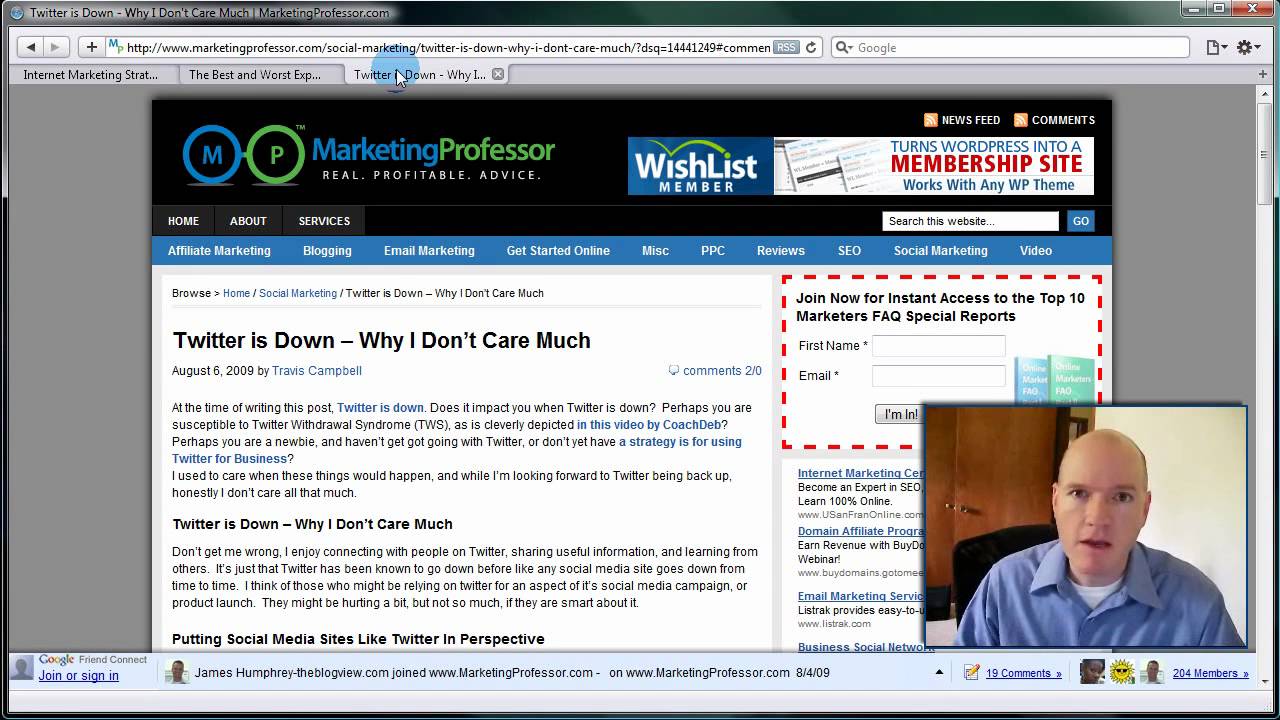Open 'Email Marketing Servic...' ad link
The image size is (1280, 720).
[861, 596]
